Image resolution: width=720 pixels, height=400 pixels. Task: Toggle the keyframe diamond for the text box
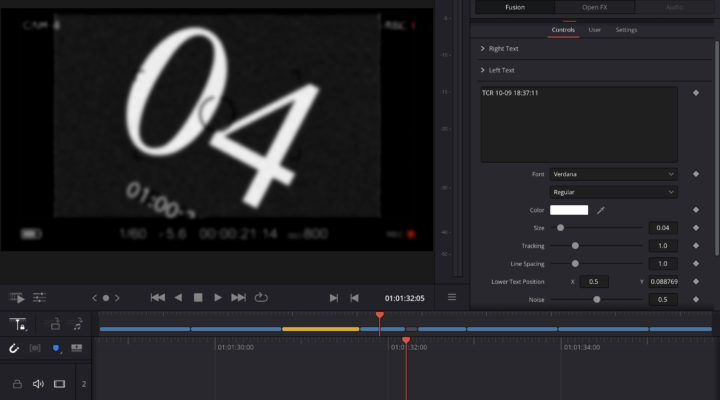pyautogui.click(x=696, y=93)
